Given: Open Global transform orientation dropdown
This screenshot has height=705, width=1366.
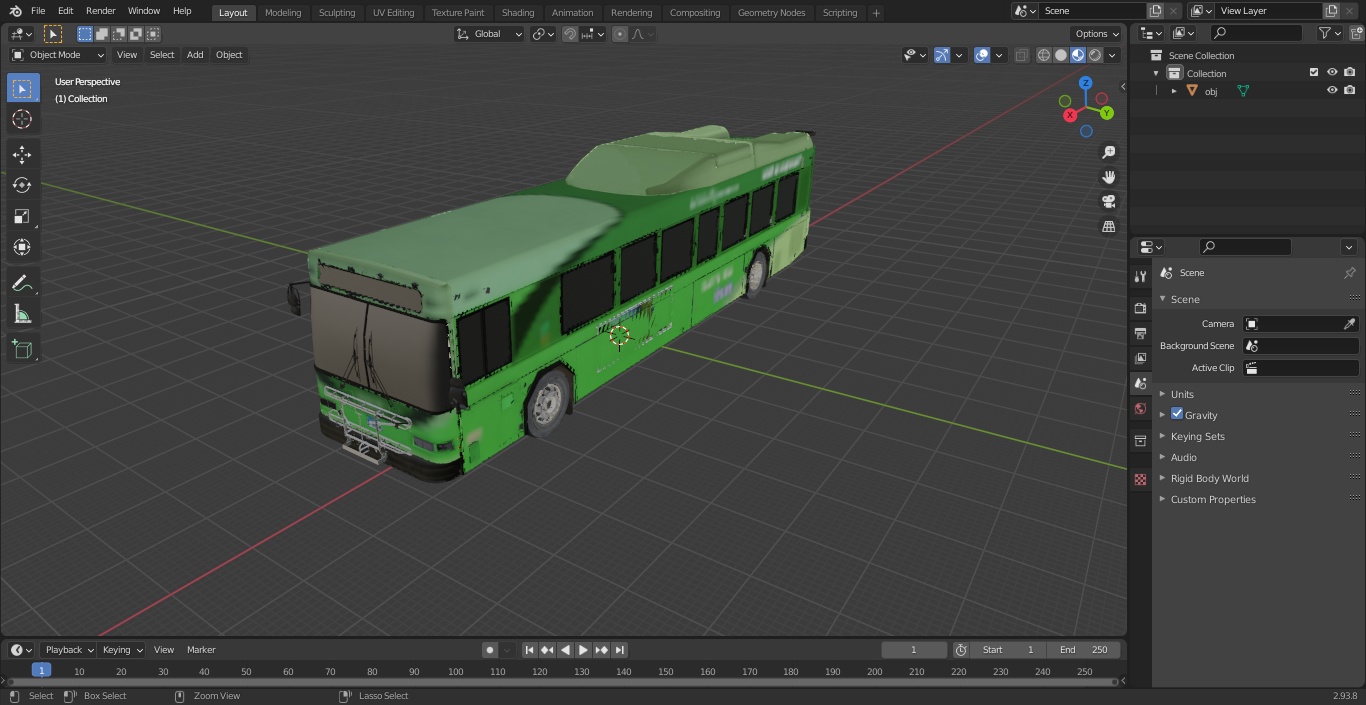Looking at the screenshot, I should pyautogui.click(x=489, y=34).
